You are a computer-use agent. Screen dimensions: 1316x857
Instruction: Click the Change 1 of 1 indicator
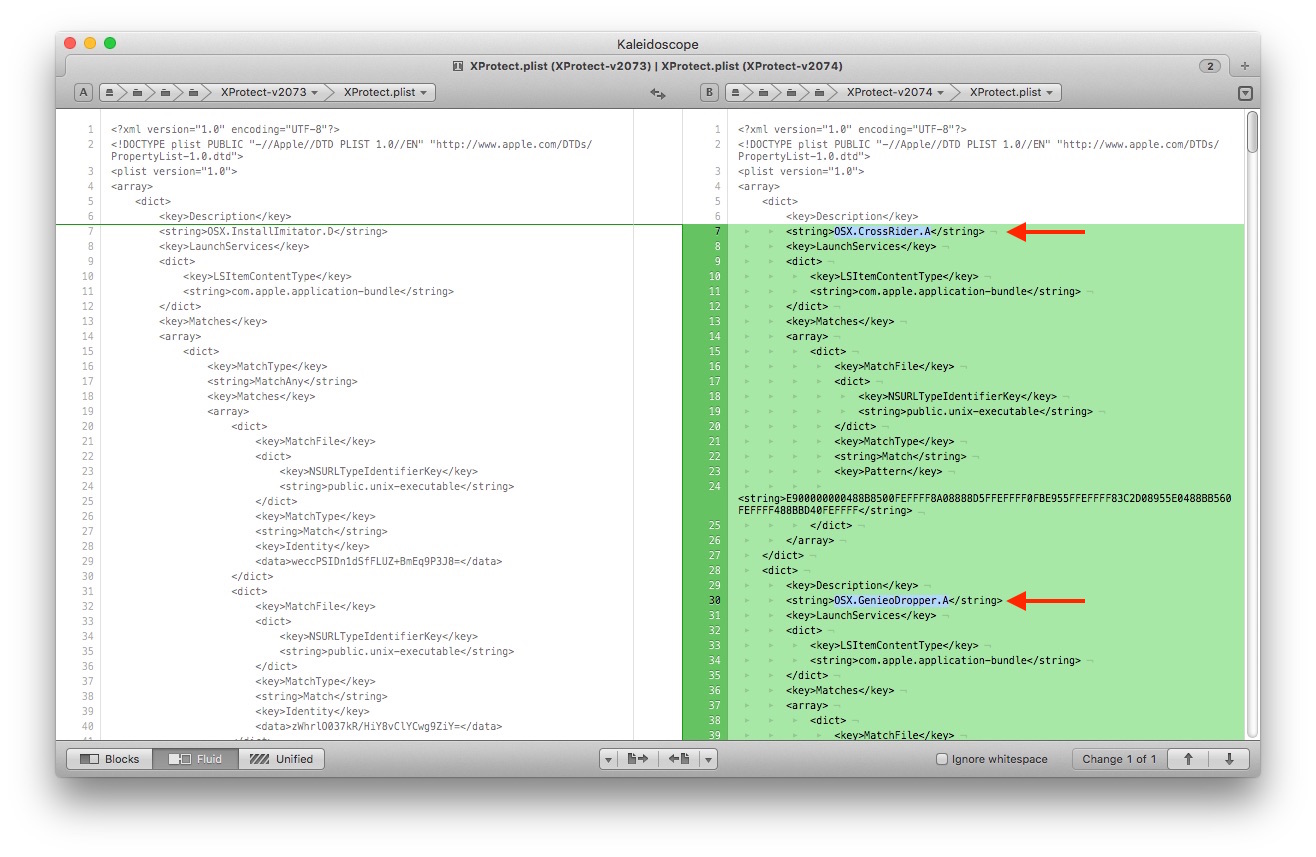[x=1119, y=759]
